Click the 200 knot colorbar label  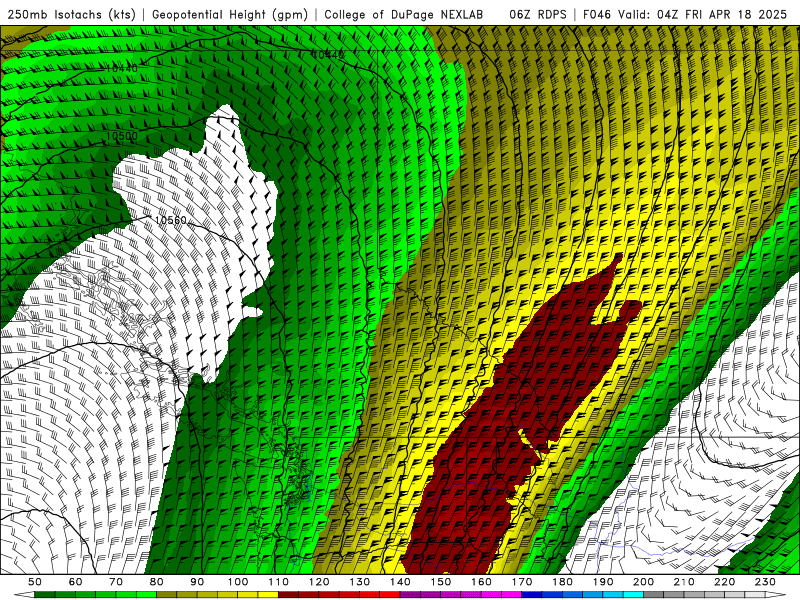643,582
